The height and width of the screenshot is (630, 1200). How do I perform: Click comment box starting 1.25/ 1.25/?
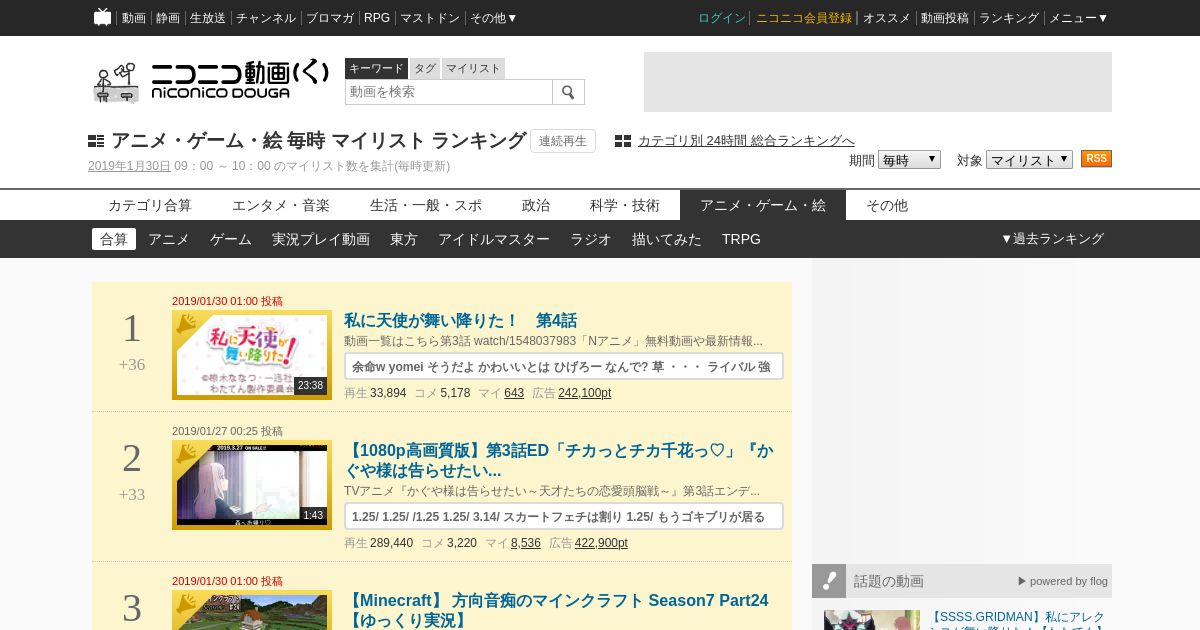coord(564,516)
